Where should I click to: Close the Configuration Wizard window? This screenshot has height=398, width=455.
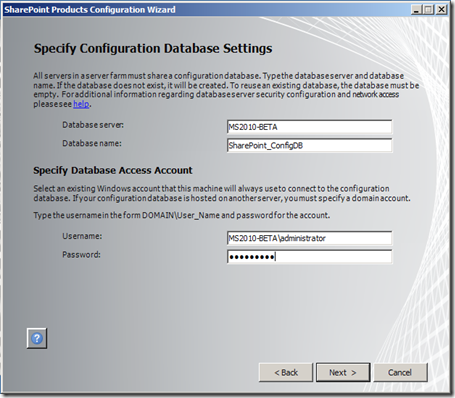pos(441,9)
